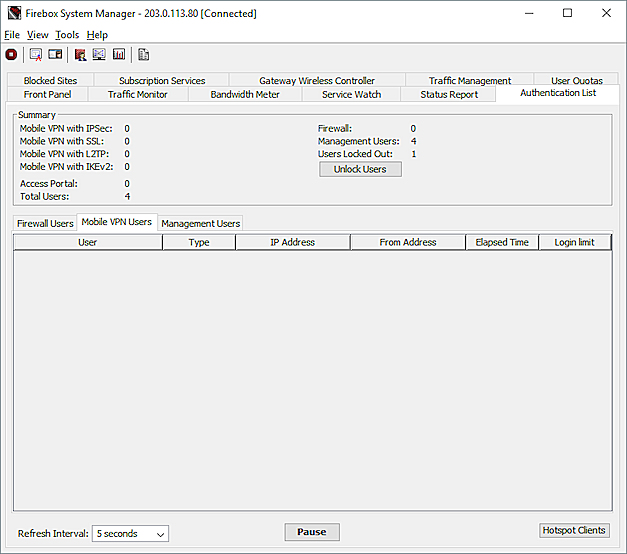
Task: Click the Pause button
Action: tap(312, 532)
